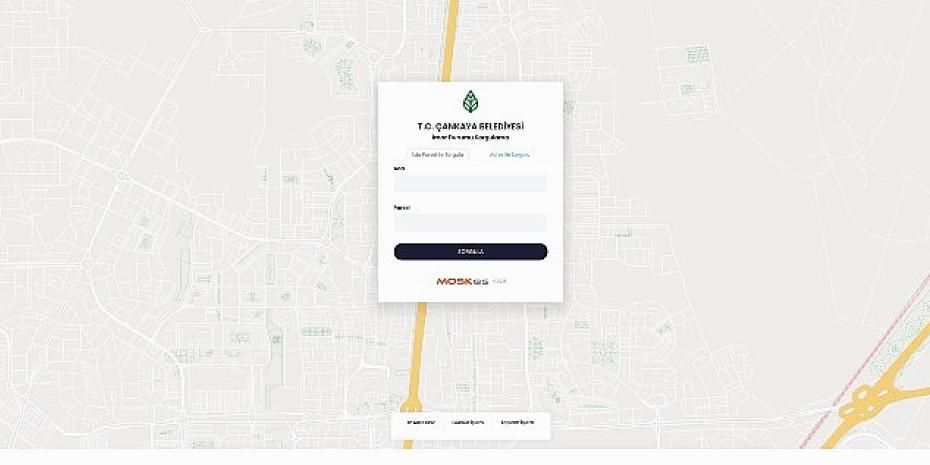
Task: Click the orange MOSKgis logo
Action: (x=463, y=281)
